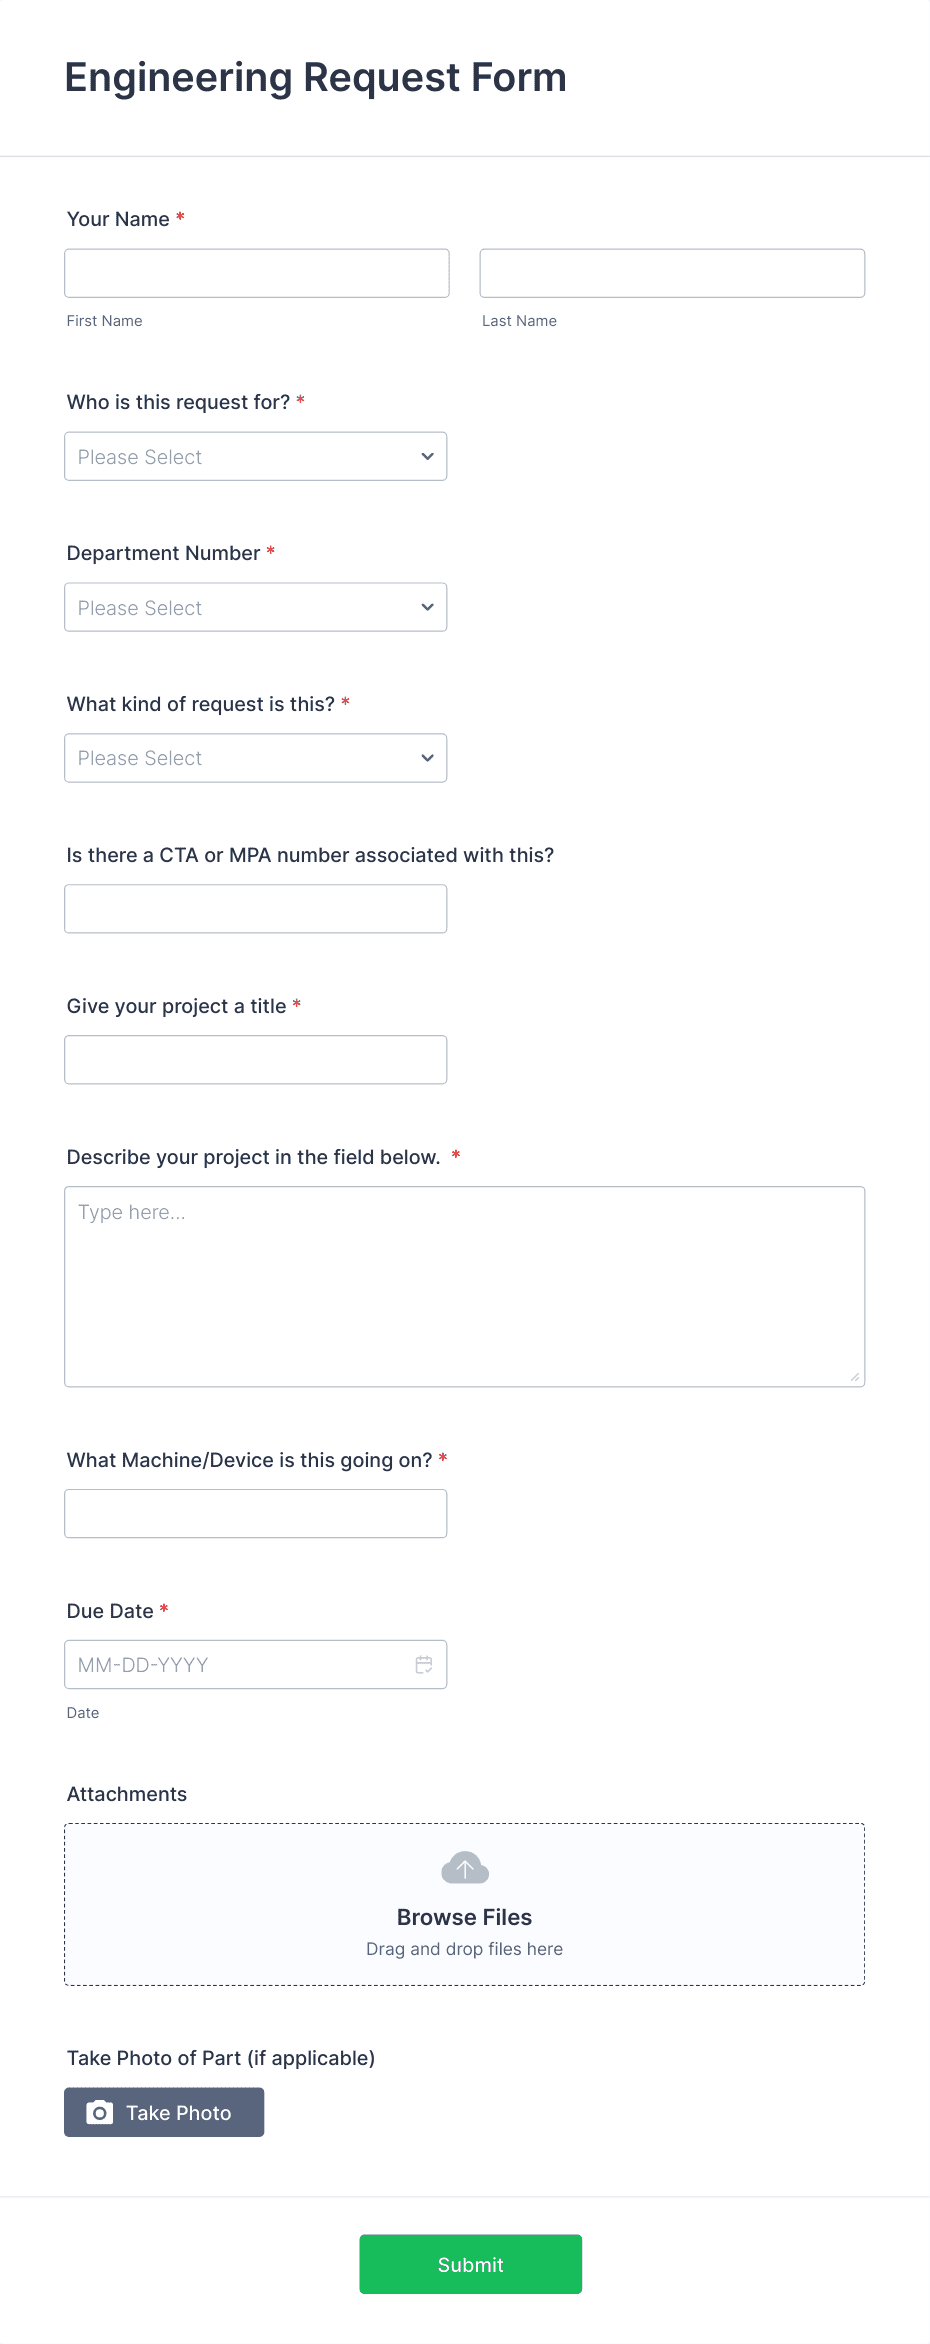The width and height of the screenshot is (930, 2344).
Task: Open the 'What kind of request is this?' dropdown
Action: pos(255,757)
